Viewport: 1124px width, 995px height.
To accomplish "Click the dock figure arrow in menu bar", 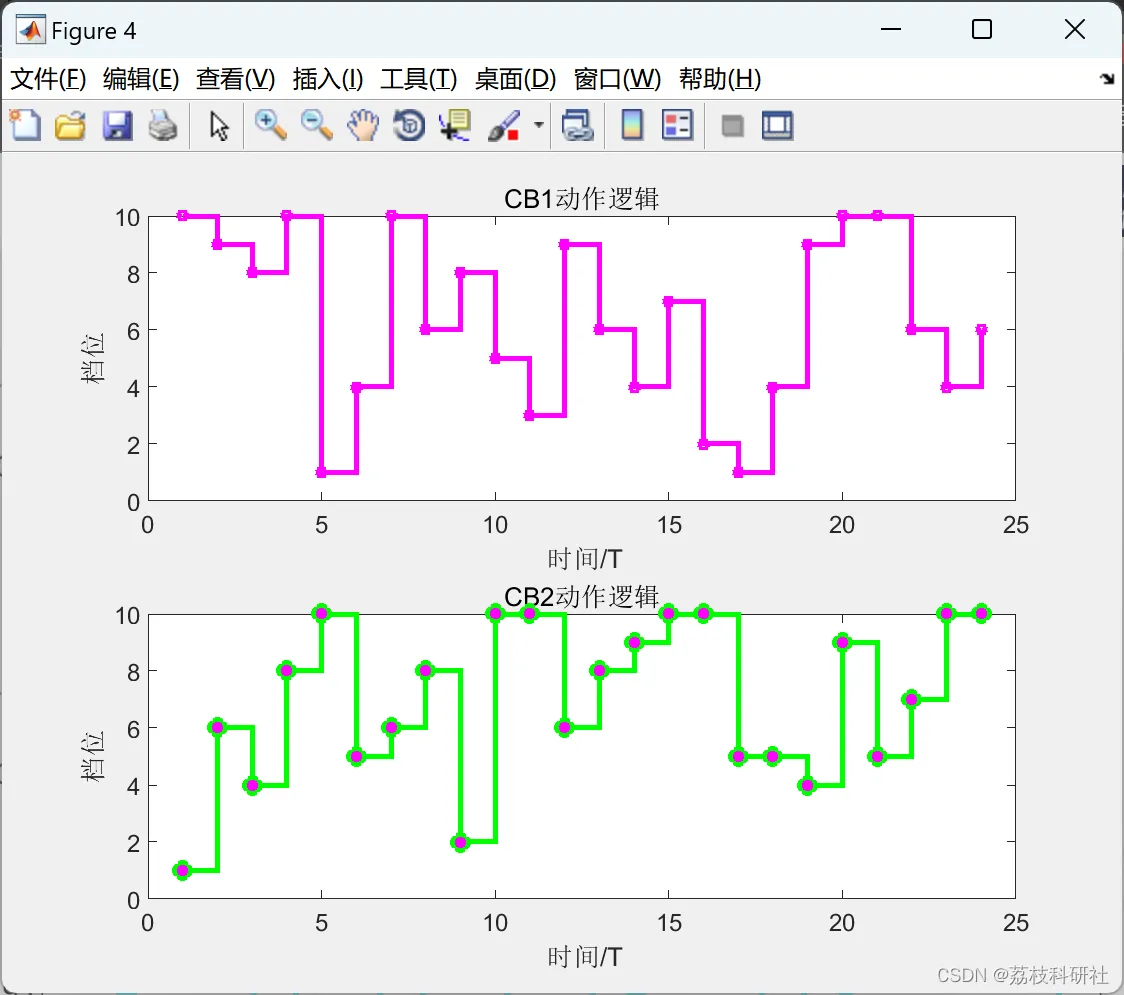I will click(1107, 78).
